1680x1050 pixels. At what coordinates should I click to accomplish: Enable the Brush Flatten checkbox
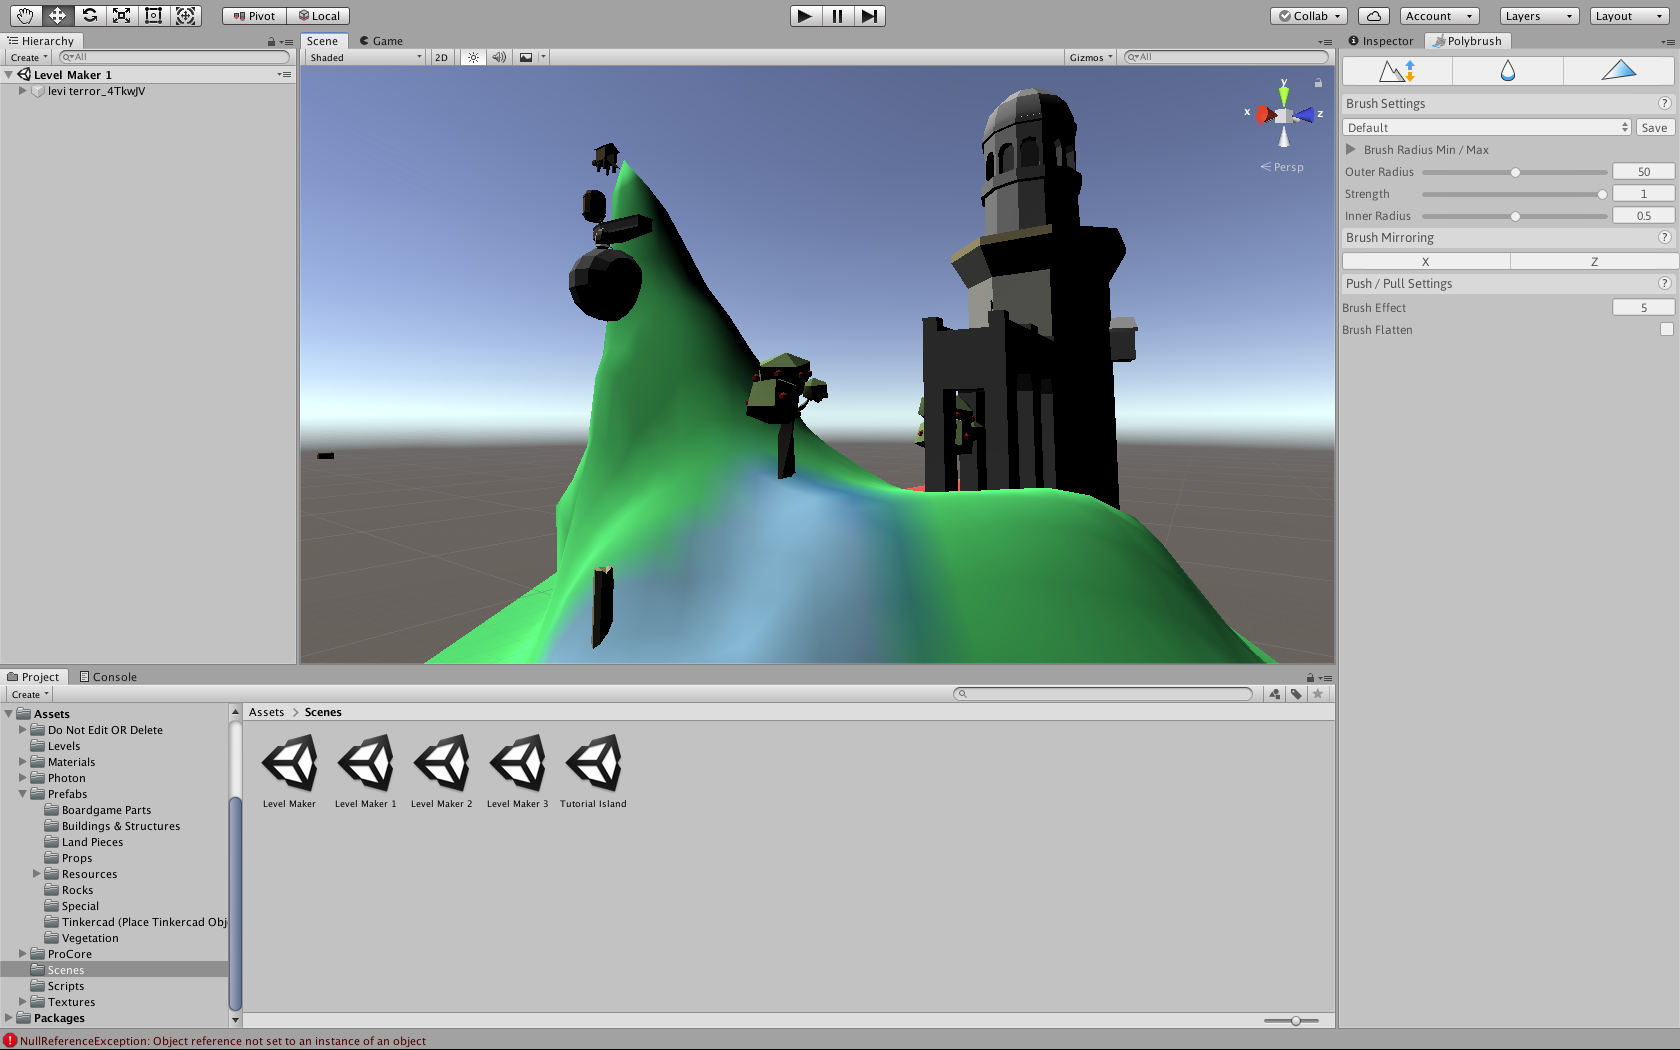pos(1666,330)
